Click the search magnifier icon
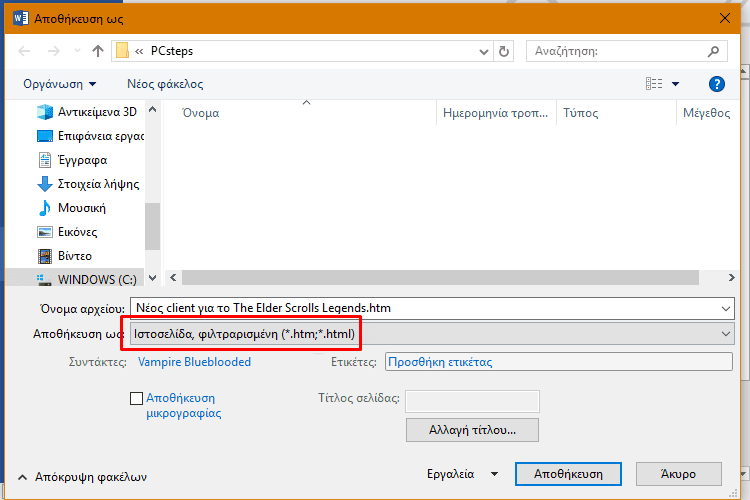This screenshot has width=750, height=500. pos(713,51)
